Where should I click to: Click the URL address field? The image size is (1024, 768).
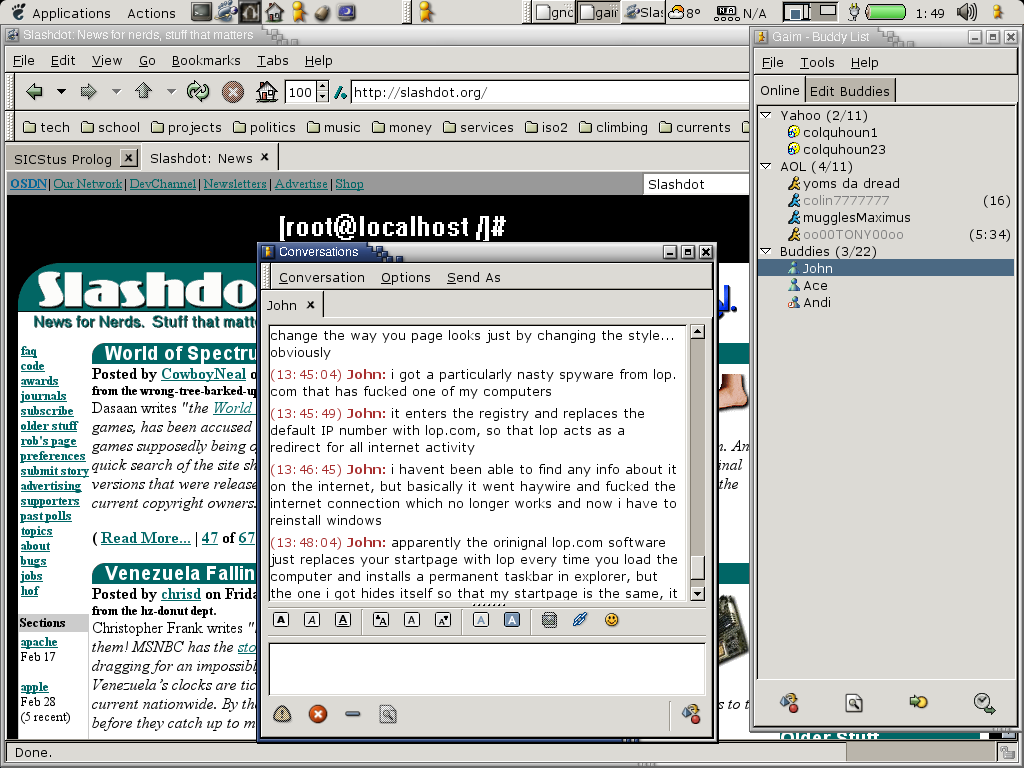click(550, 92)
